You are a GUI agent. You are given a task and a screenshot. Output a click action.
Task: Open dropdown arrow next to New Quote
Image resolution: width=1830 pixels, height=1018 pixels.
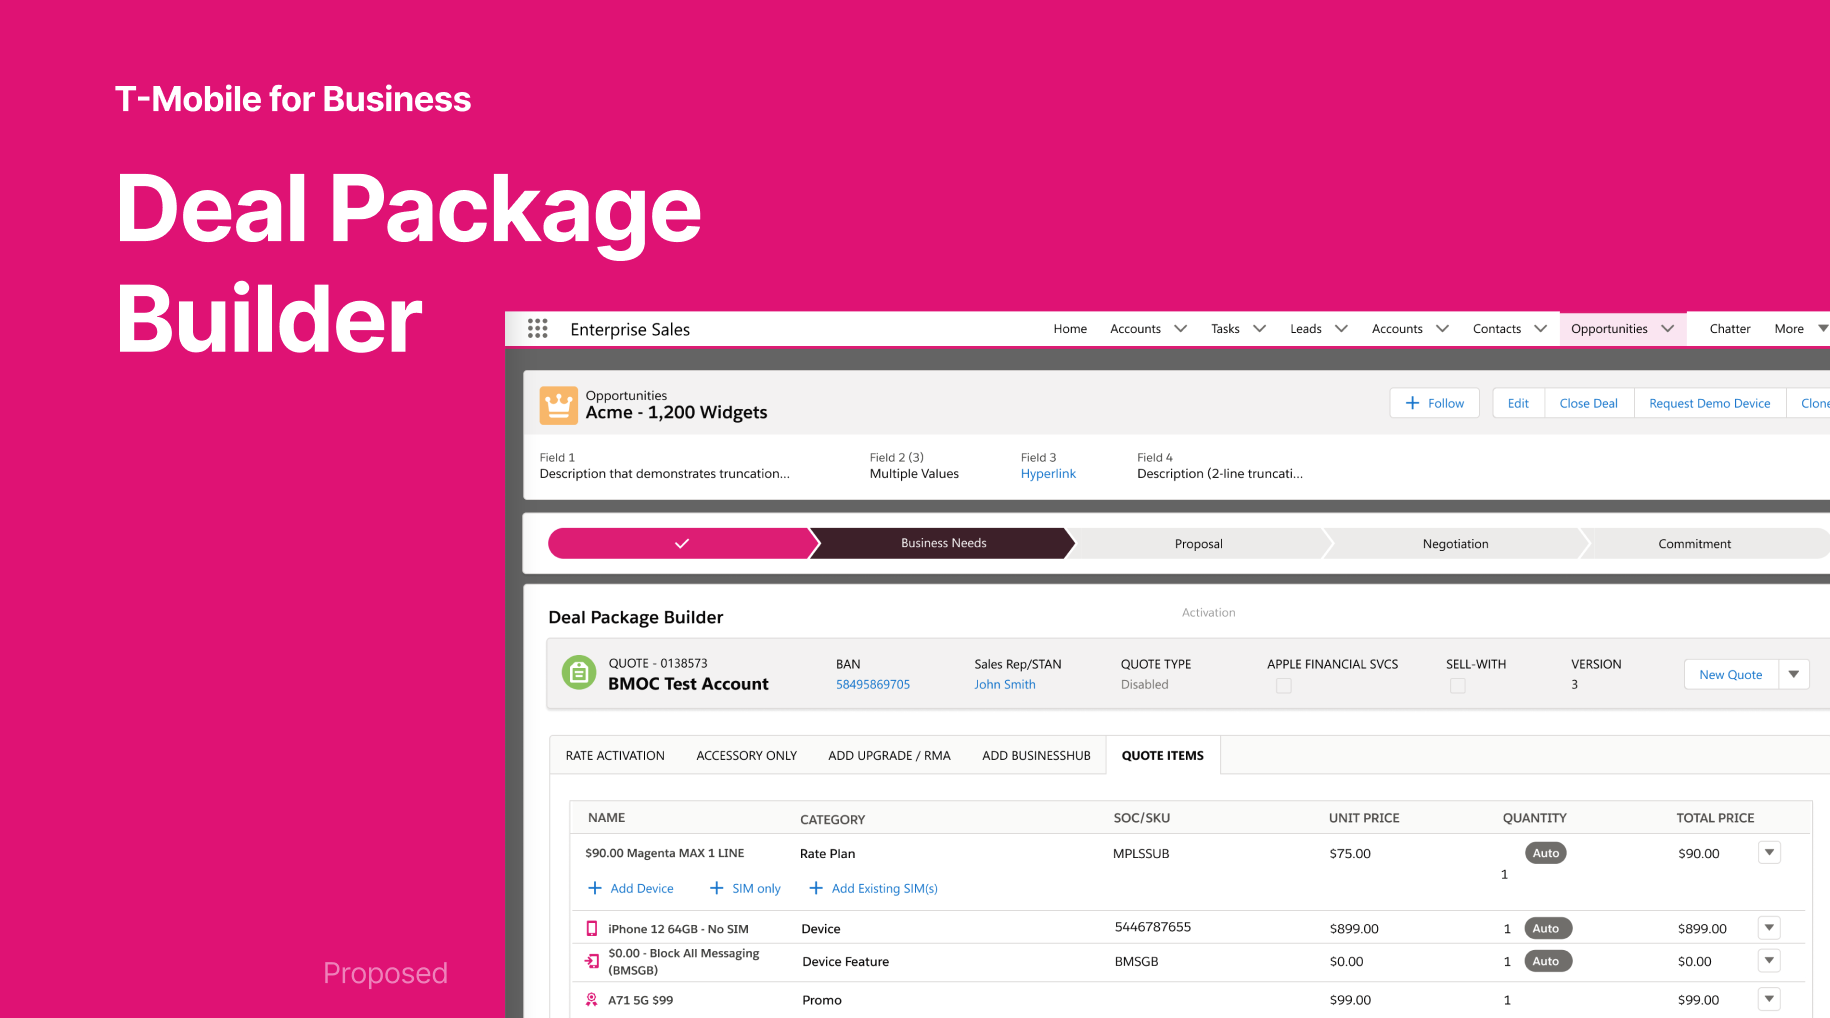(x=1794, y=674)
